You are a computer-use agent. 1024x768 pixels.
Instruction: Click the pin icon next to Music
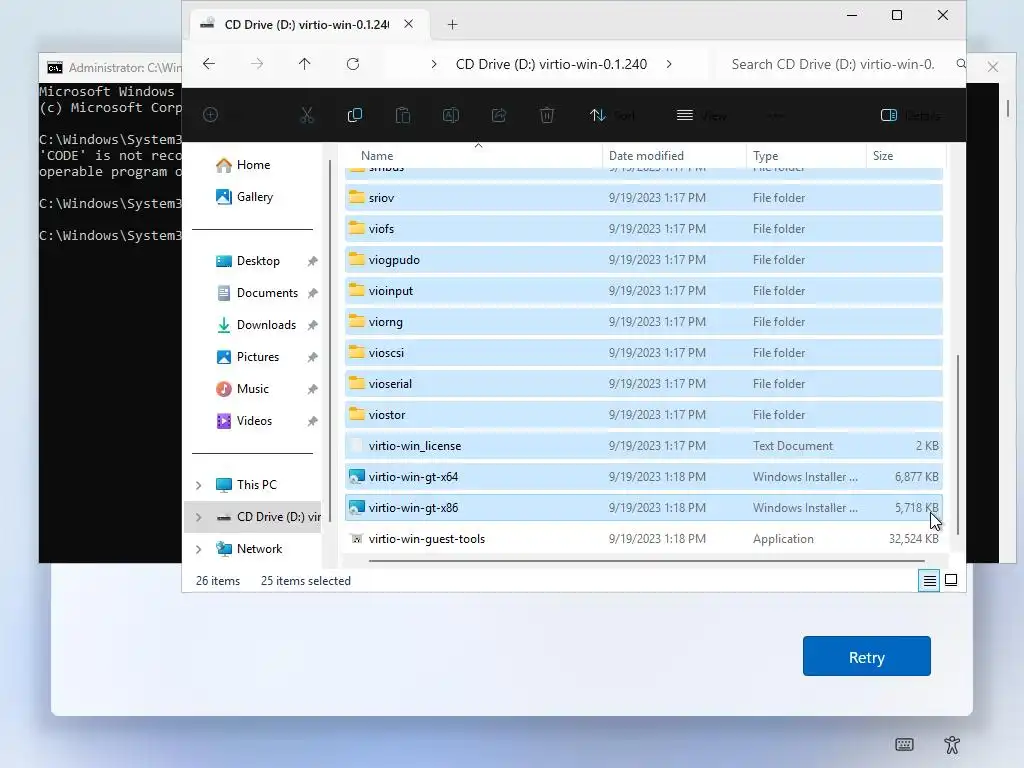312,389
